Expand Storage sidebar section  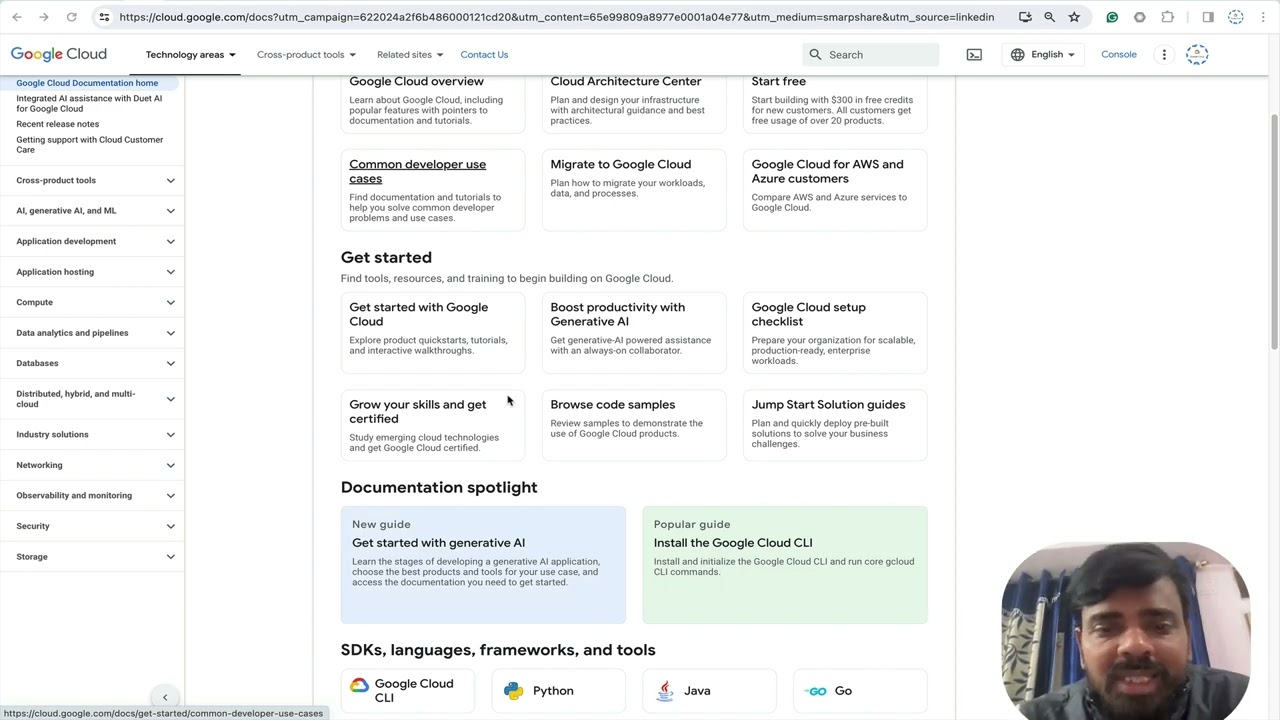click(92, 557)
